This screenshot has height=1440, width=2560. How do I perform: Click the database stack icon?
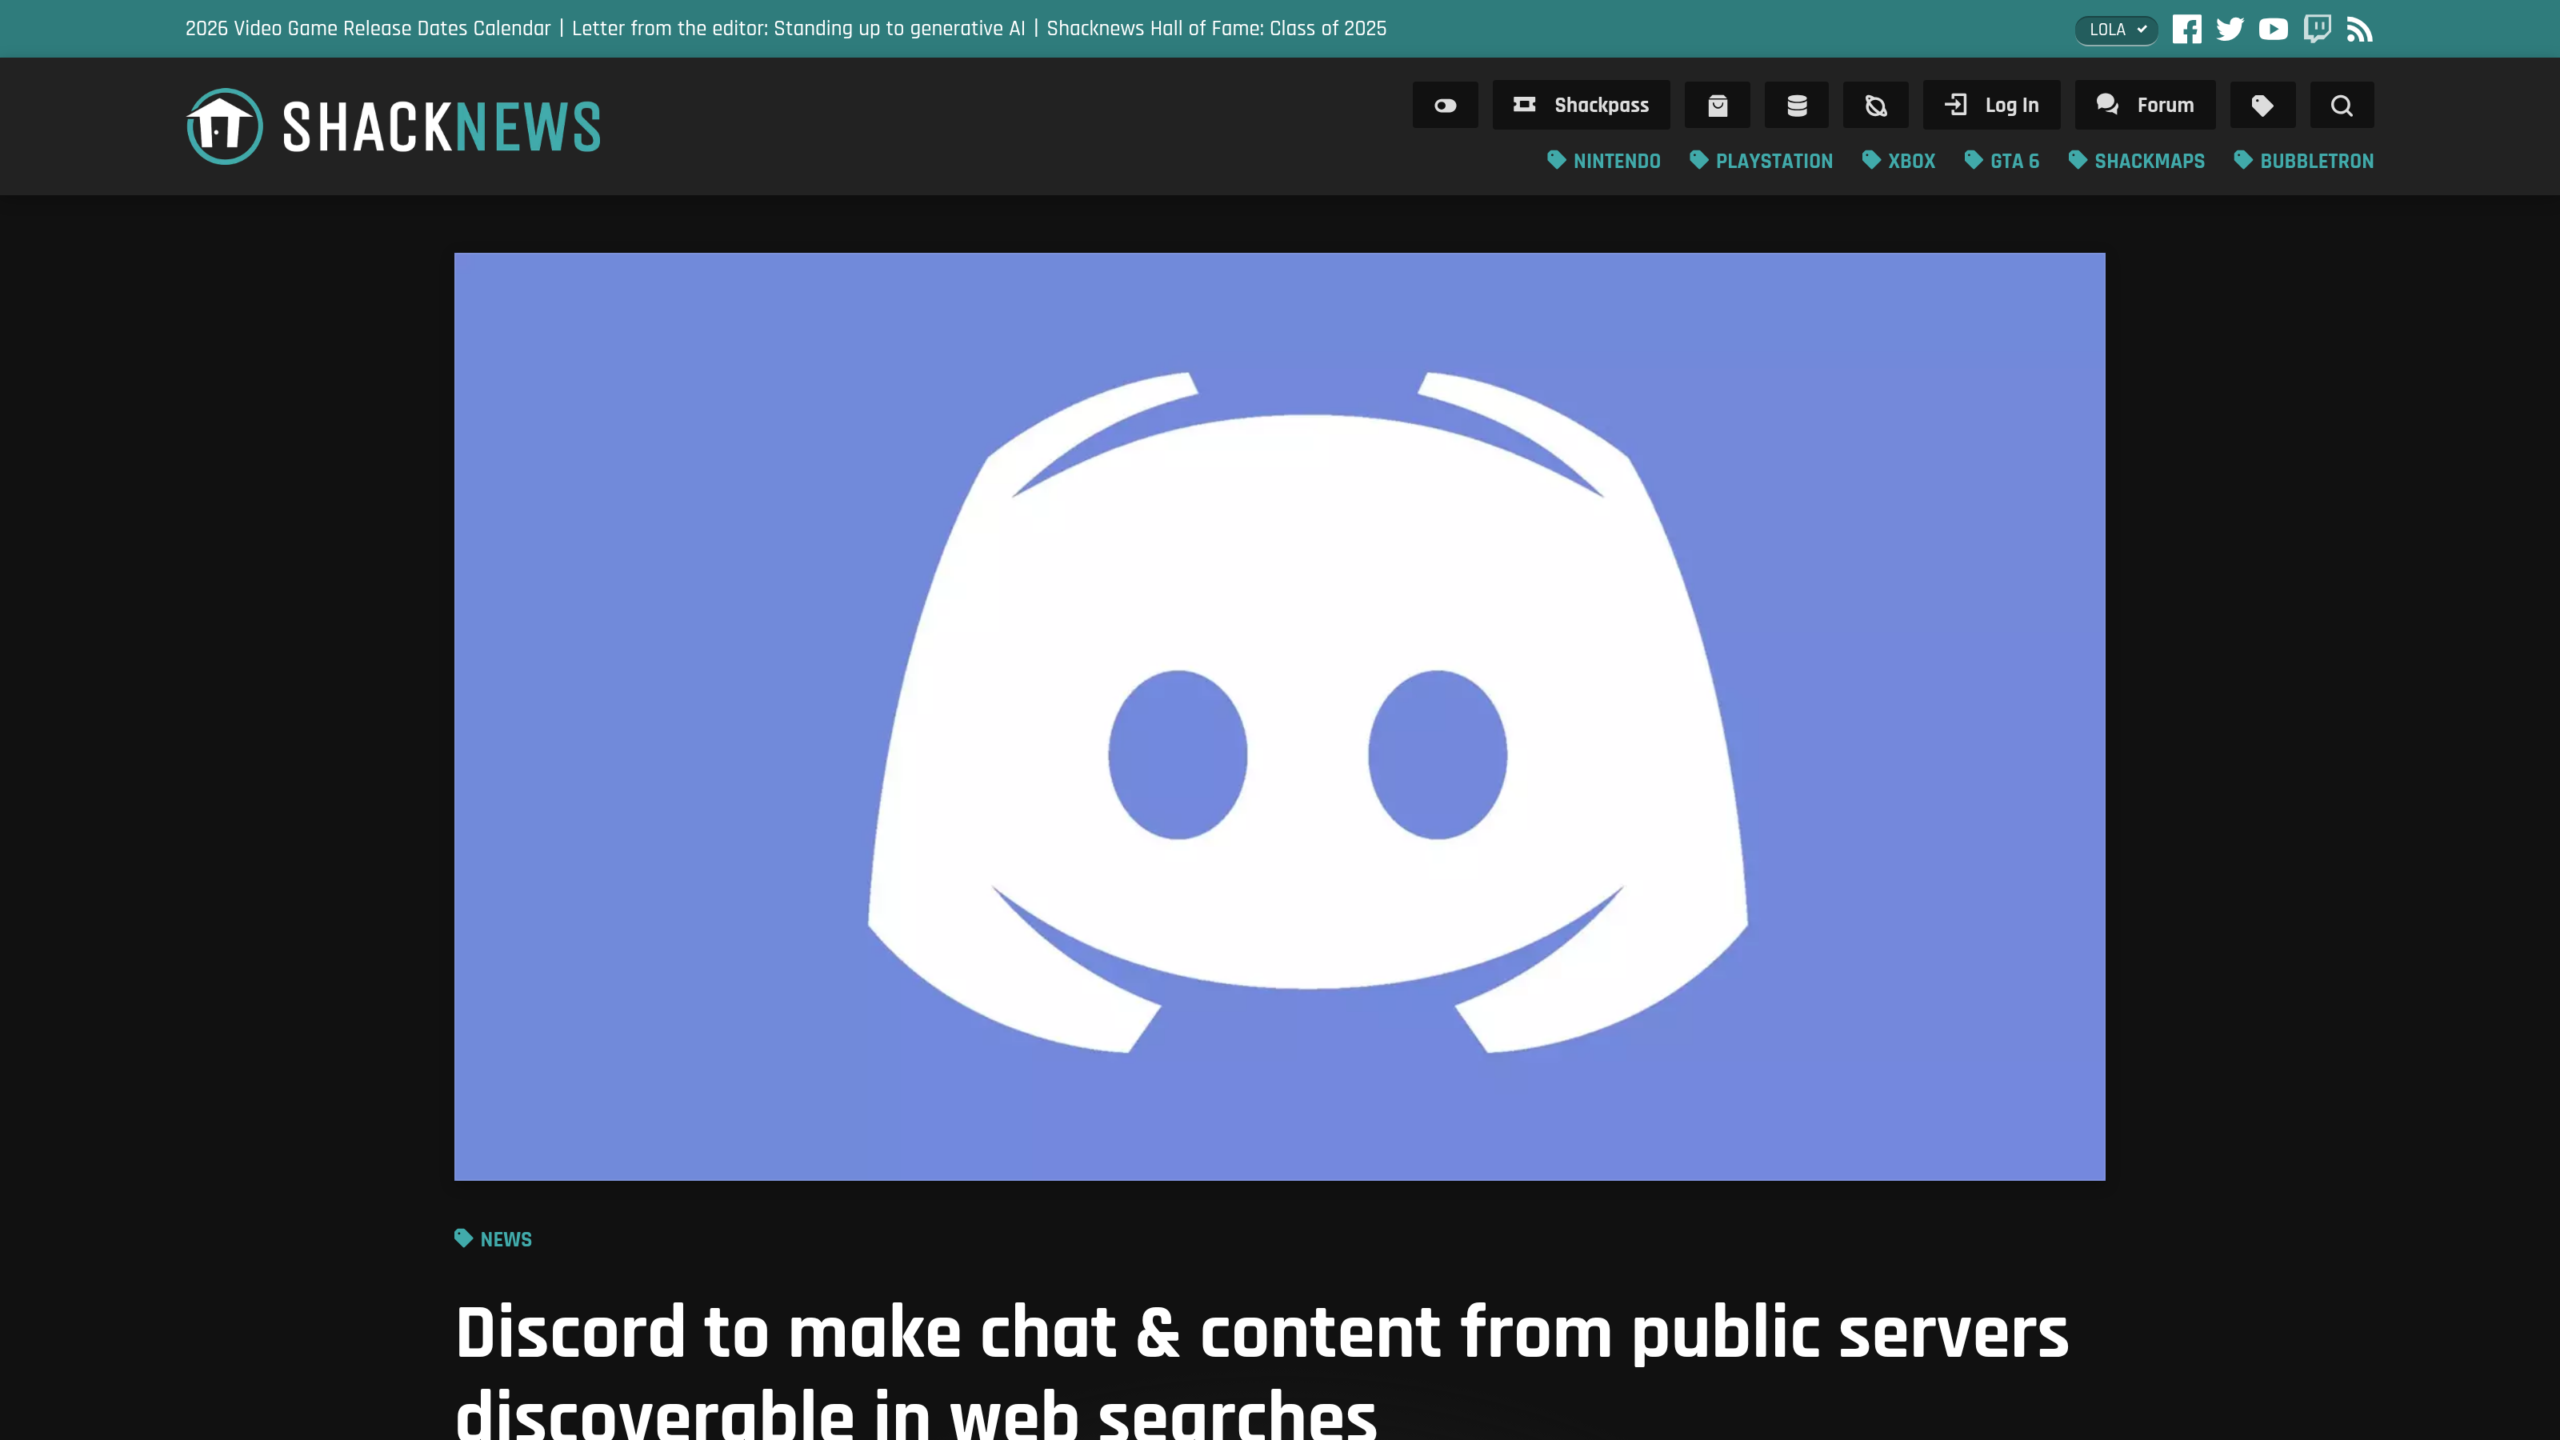(1797, 105)
